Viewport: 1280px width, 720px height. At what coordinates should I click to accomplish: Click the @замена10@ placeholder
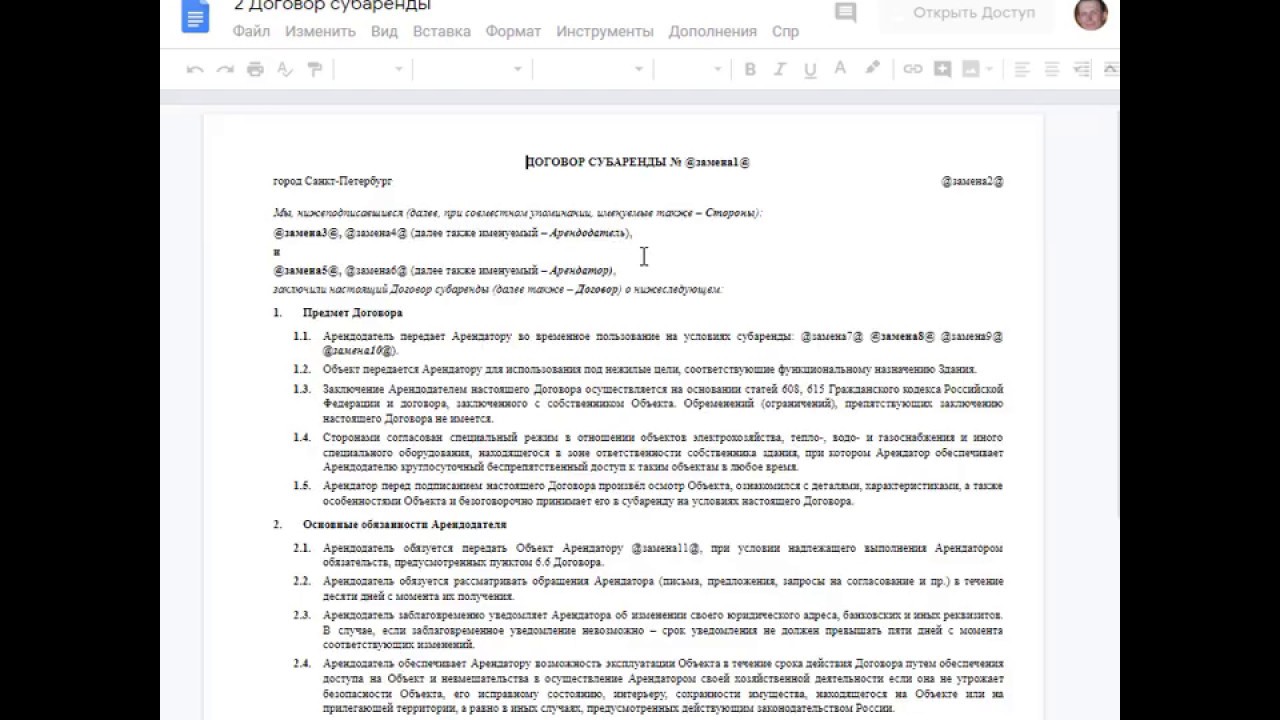point(360,351)
